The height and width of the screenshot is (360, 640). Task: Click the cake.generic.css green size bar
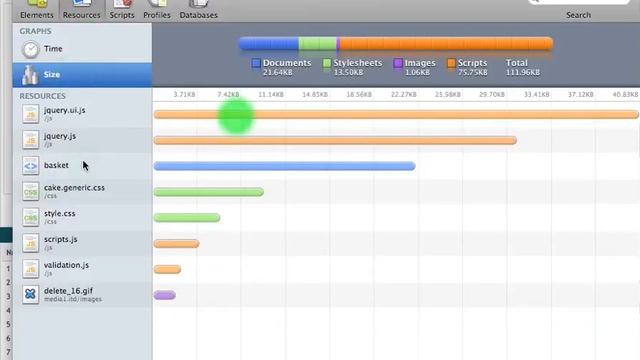209,192
